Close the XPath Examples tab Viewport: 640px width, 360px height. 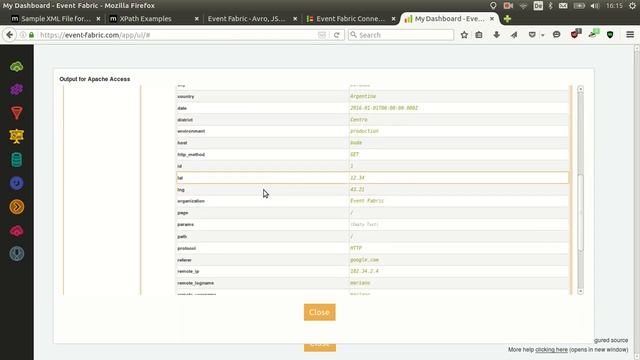pos(196,19)
